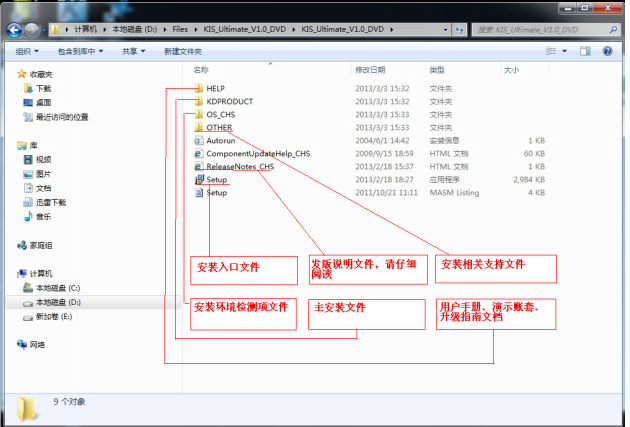Open the help question mark icon

608,51
